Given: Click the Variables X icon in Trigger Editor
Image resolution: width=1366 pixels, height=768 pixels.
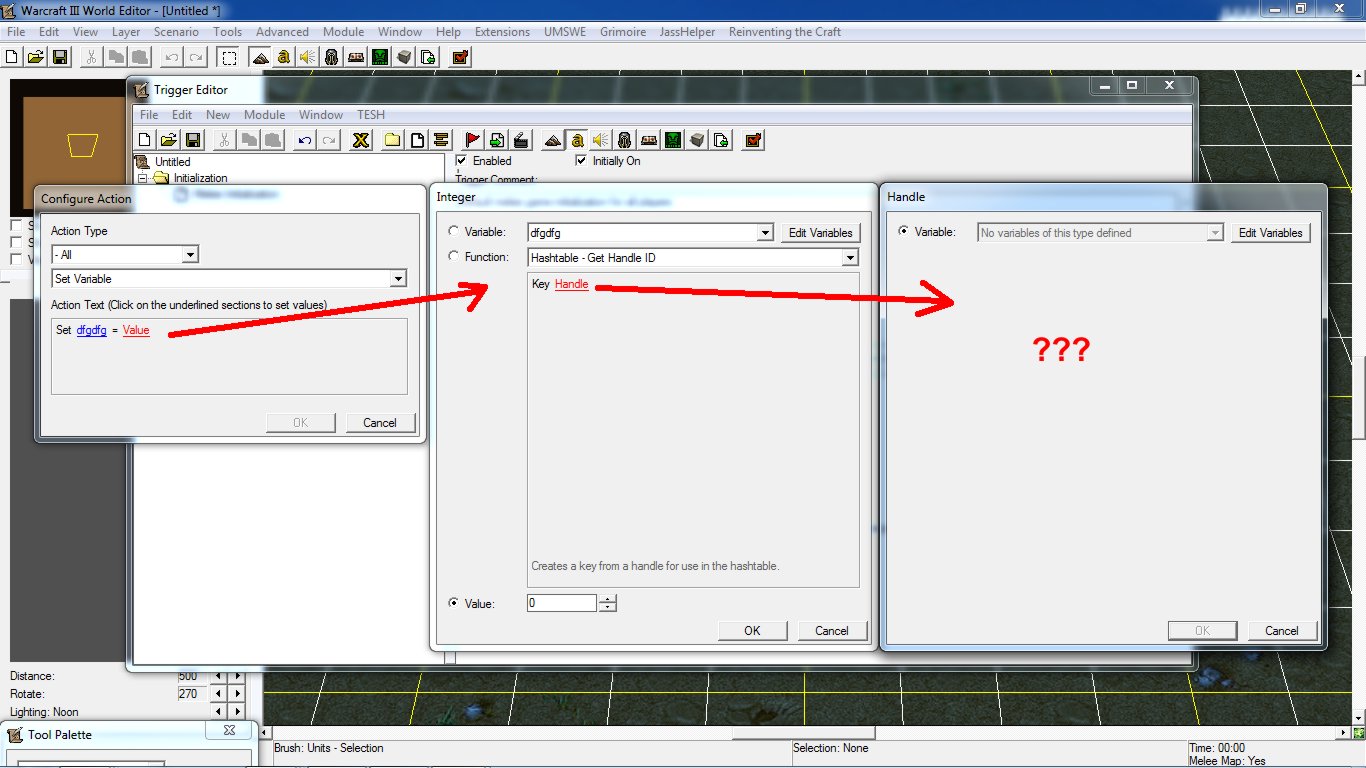Looking at the screenshot, I should point(362,140).
